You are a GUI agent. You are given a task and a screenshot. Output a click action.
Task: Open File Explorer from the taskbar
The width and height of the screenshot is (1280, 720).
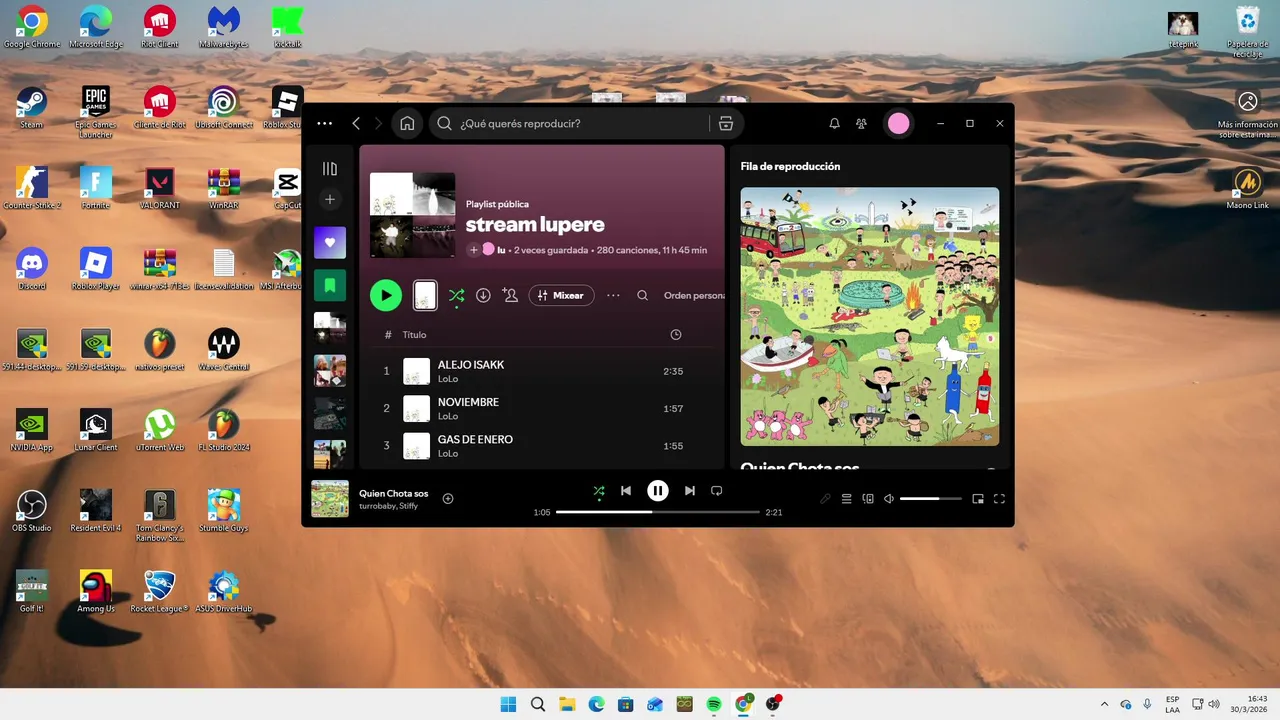coord(567,704)
